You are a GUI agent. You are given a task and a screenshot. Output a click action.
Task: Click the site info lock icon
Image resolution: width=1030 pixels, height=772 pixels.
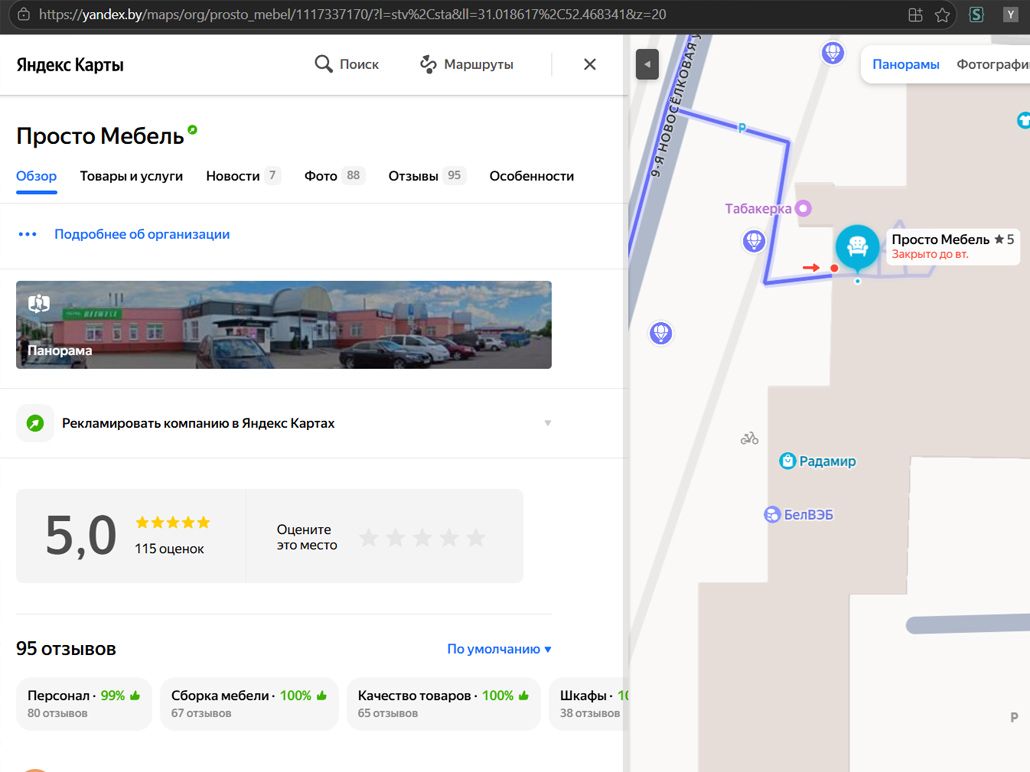[23, 14]
